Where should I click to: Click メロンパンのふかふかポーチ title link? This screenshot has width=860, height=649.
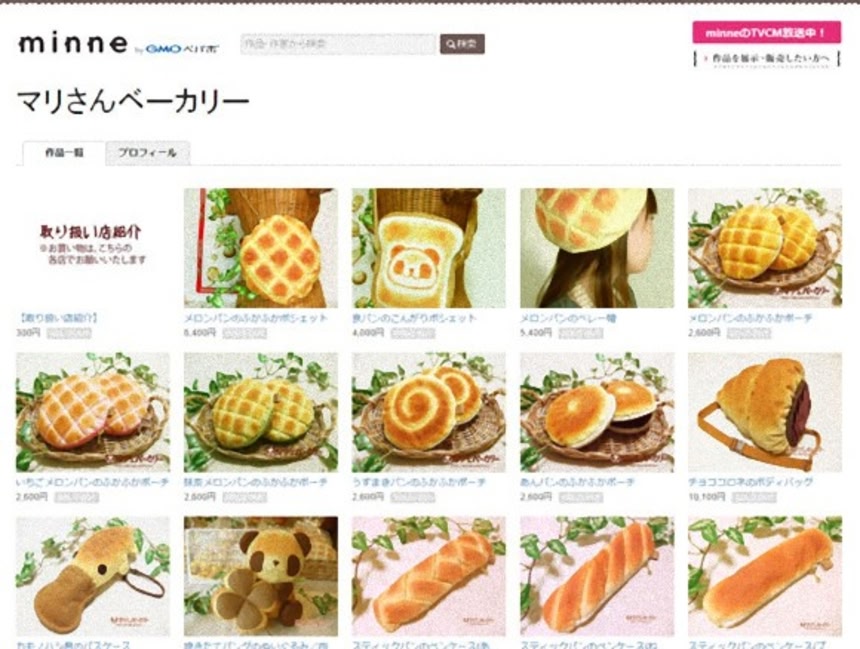click(750, 318)
